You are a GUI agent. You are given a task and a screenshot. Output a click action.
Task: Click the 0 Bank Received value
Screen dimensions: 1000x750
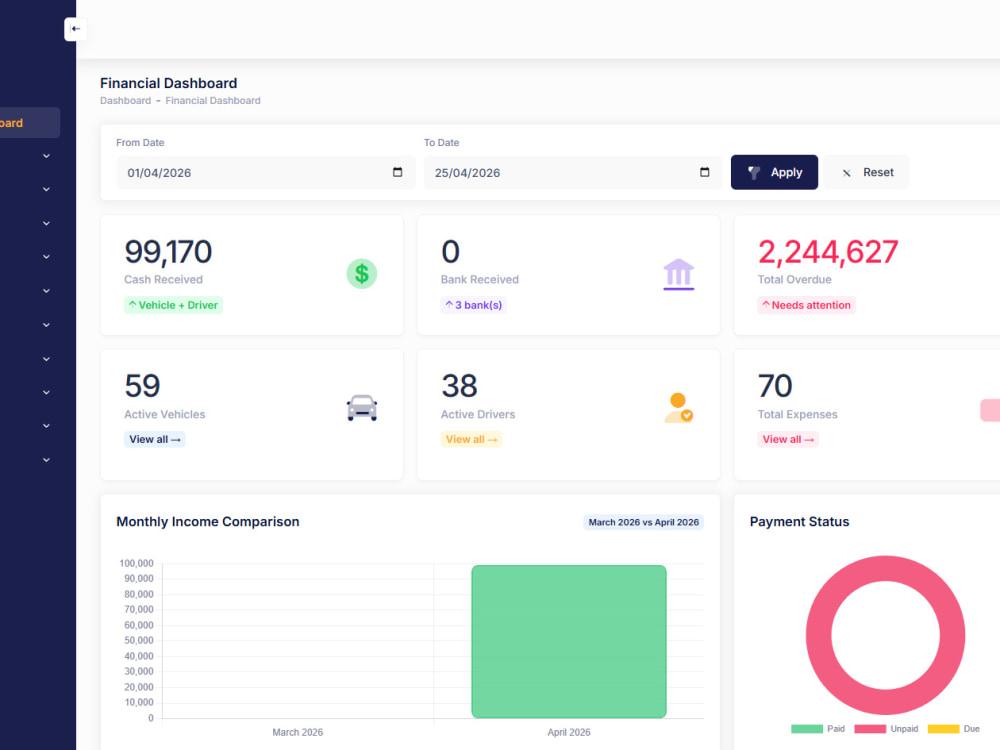pos(450,252)
